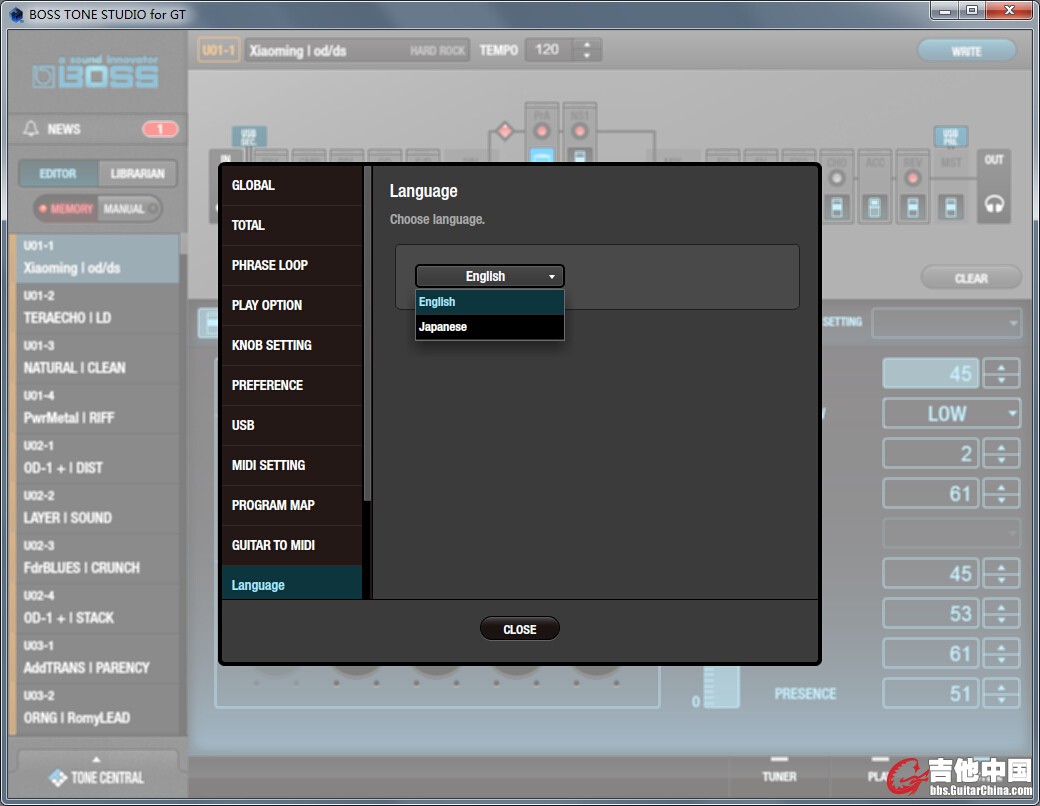The width and height of the screenshot is (1040, 806).
Task: Open the English language dropdown
Action: [490, 276]
